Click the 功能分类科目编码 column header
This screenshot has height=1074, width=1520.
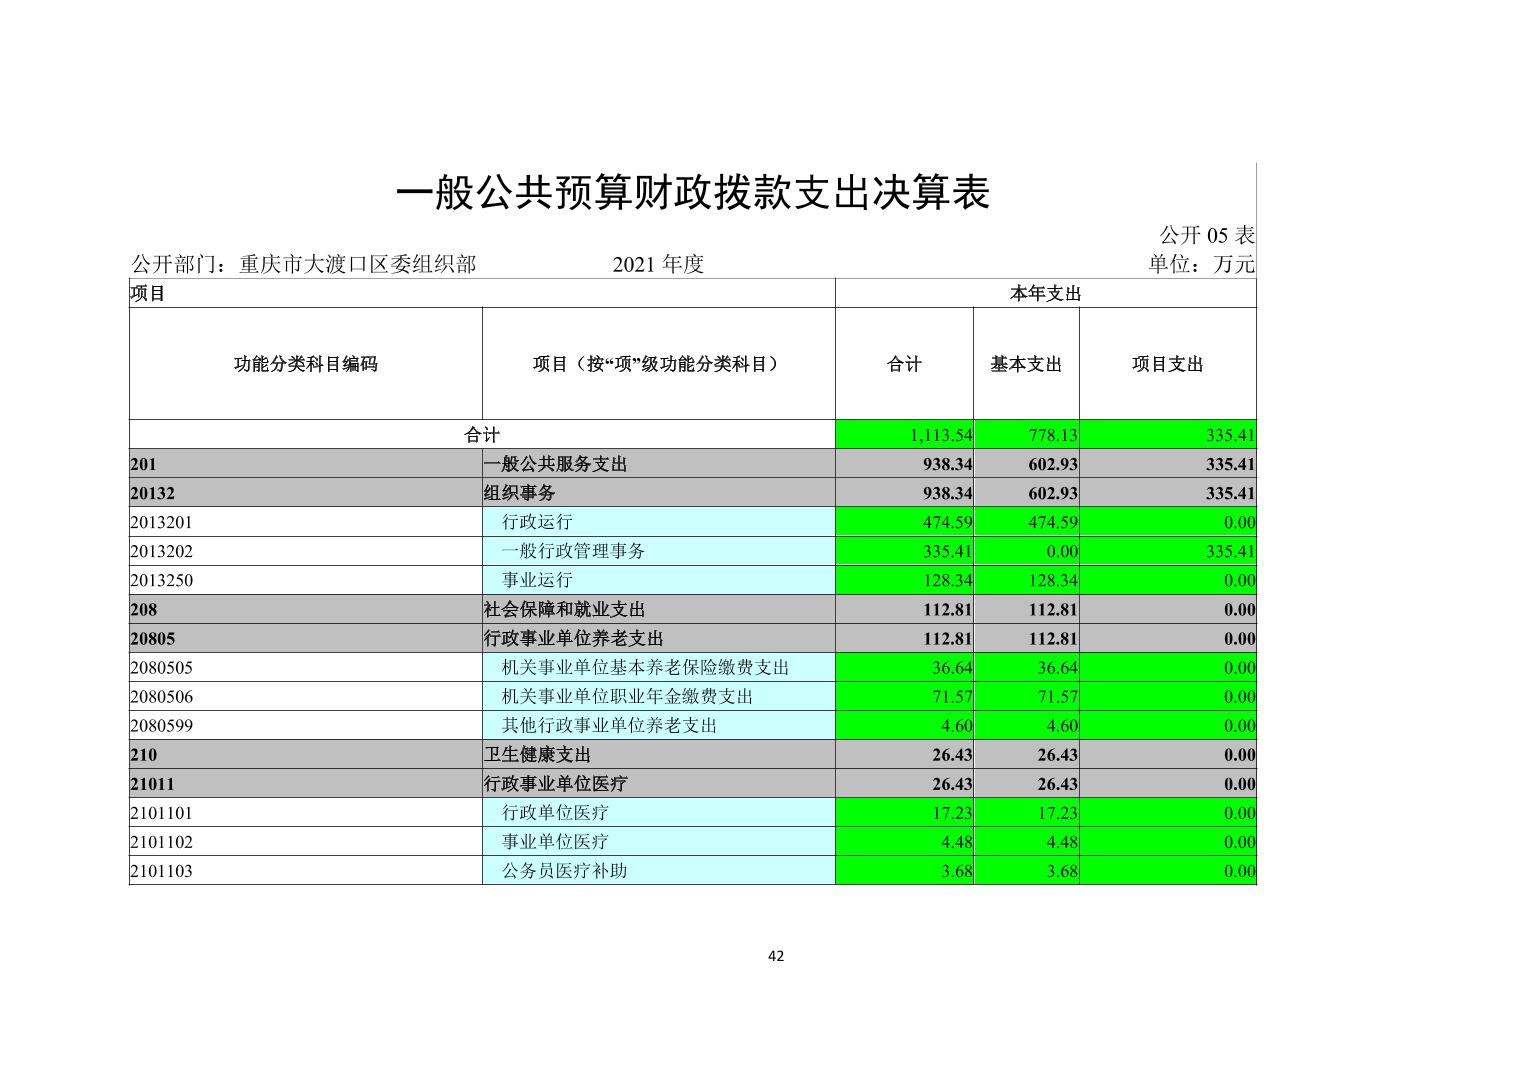coord(305,364)
